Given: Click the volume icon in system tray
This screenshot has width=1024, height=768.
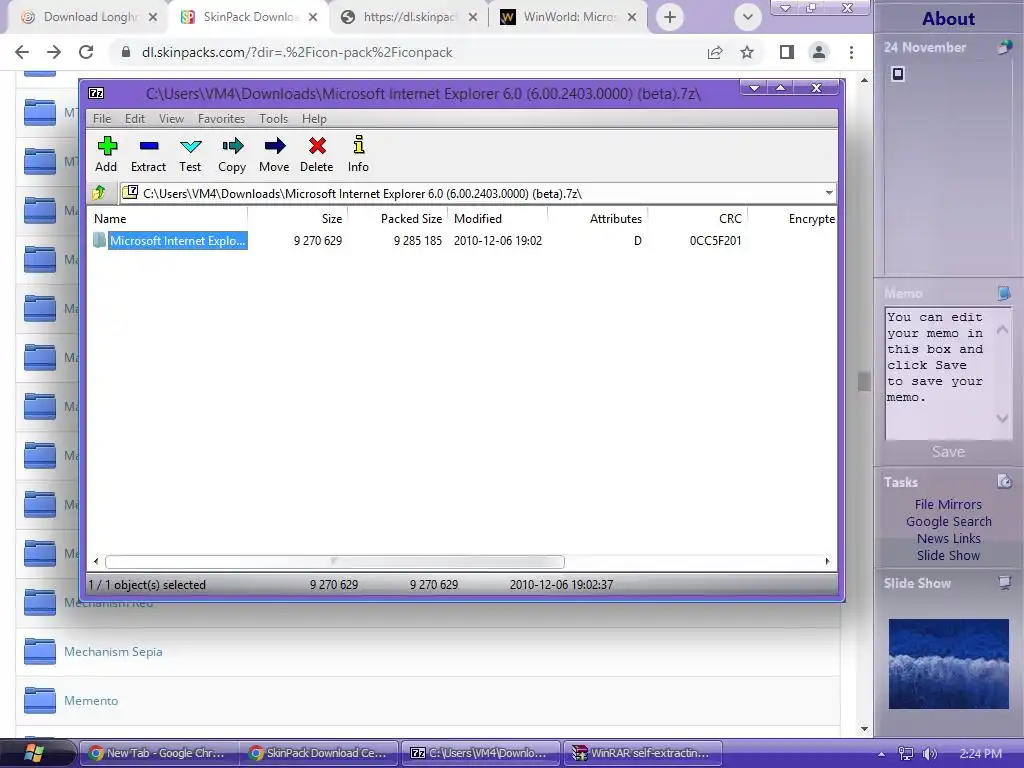Looking at the screenshot, I should point(929,754).
